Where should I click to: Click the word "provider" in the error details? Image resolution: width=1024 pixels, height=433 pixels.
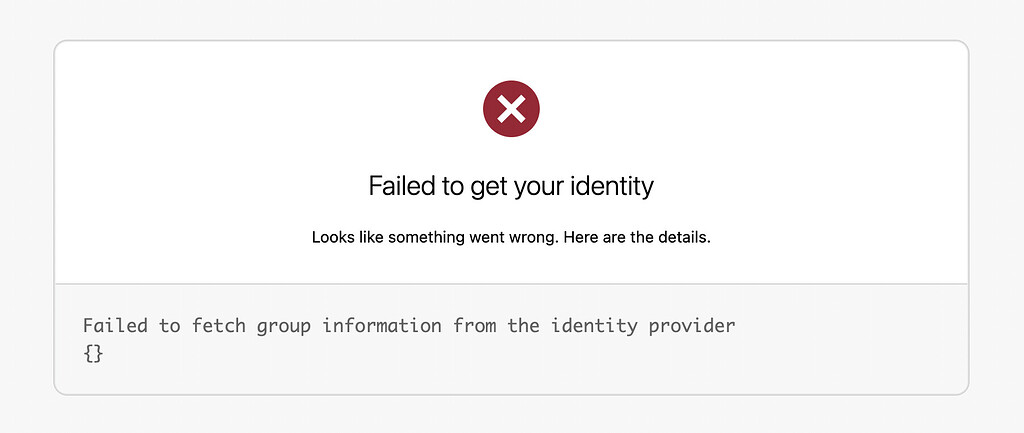pos(693,326)
